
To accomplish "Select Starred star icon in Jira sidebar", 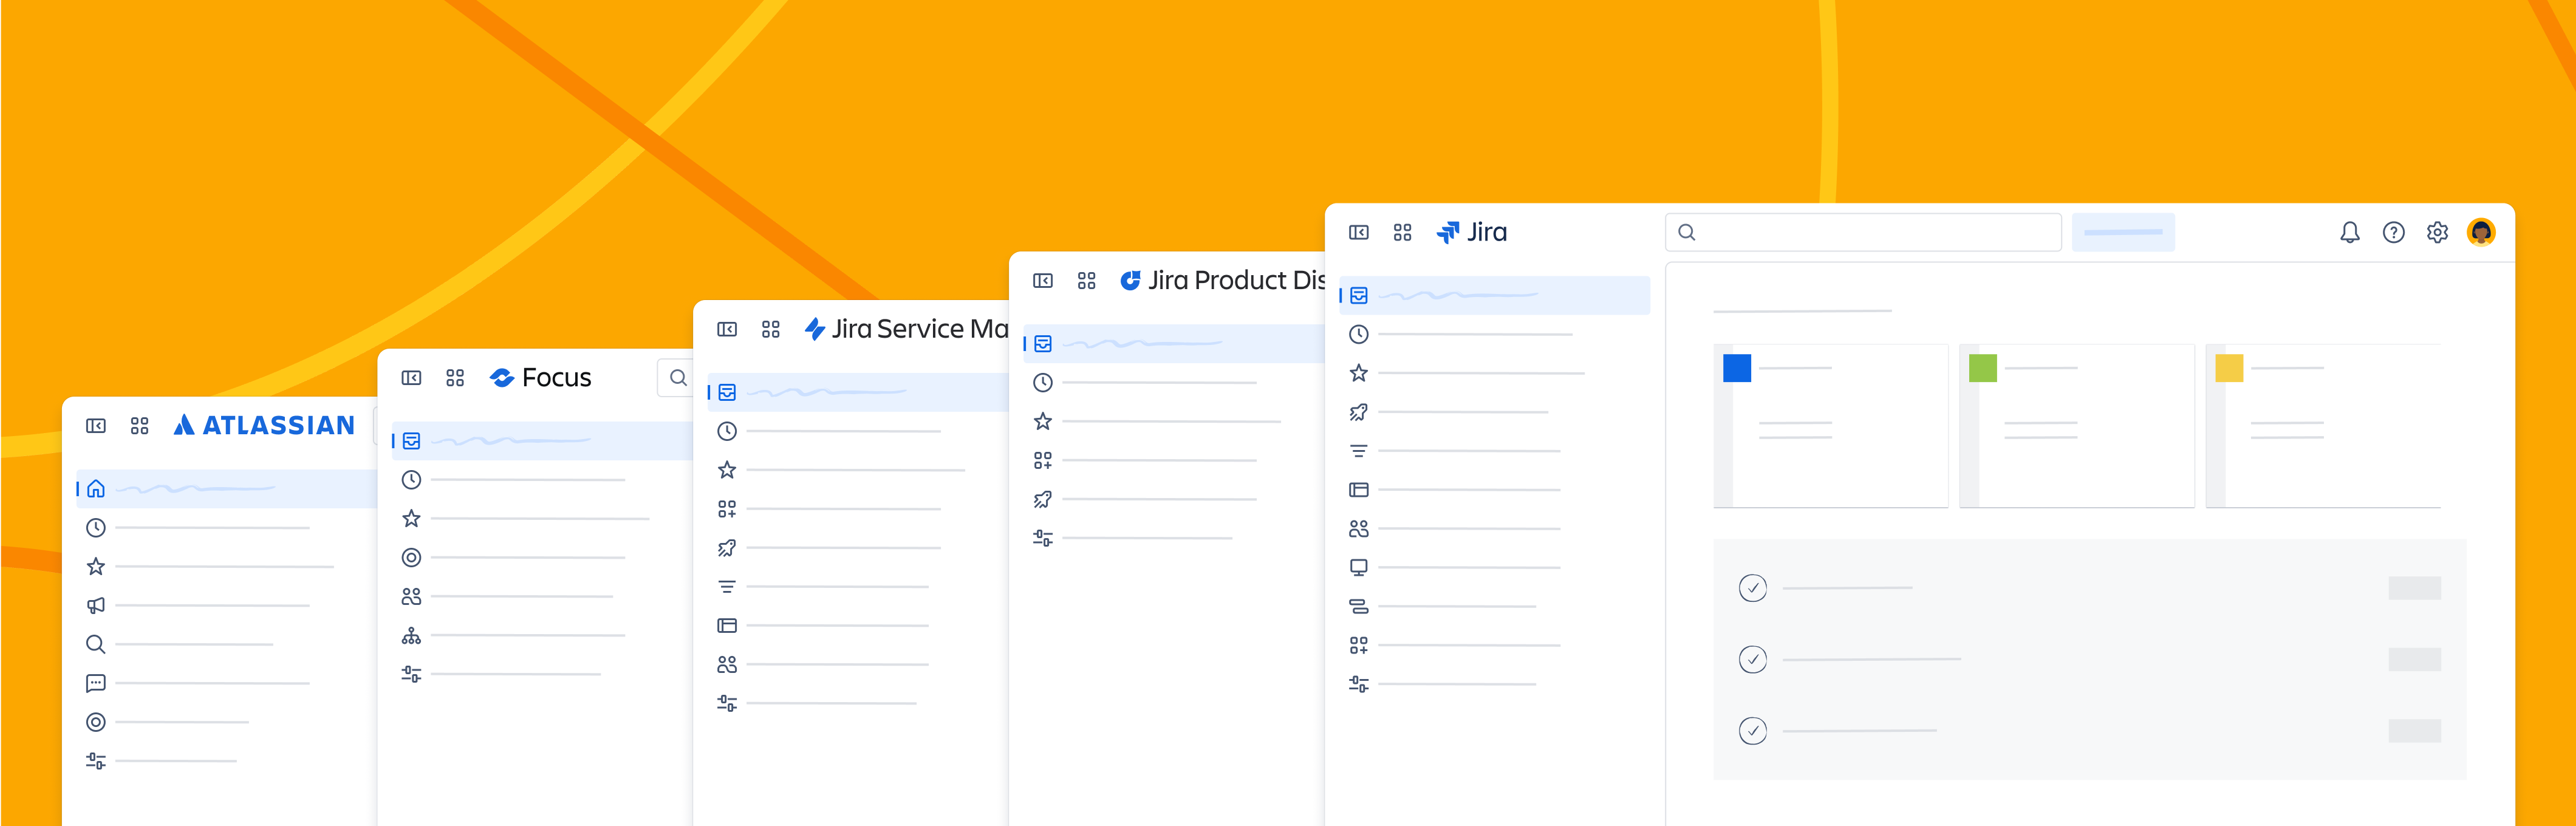I will (x=1358, y=373).
